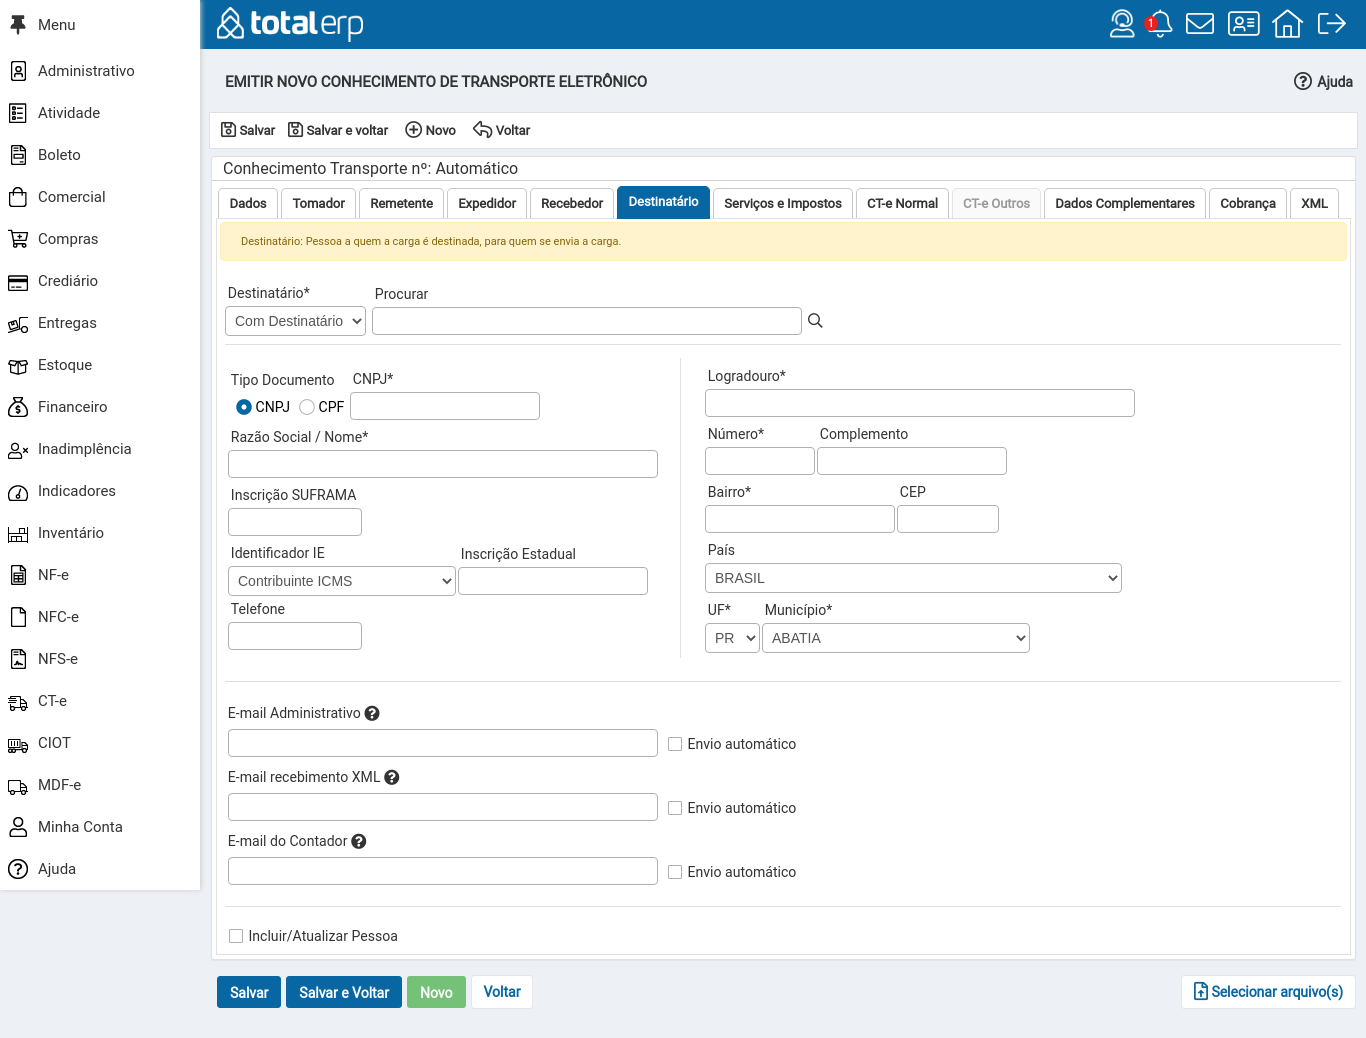This screenshot has width=1366, height=1038.
Task: Click Voltar in top toolbar
Action: point(502,130)
